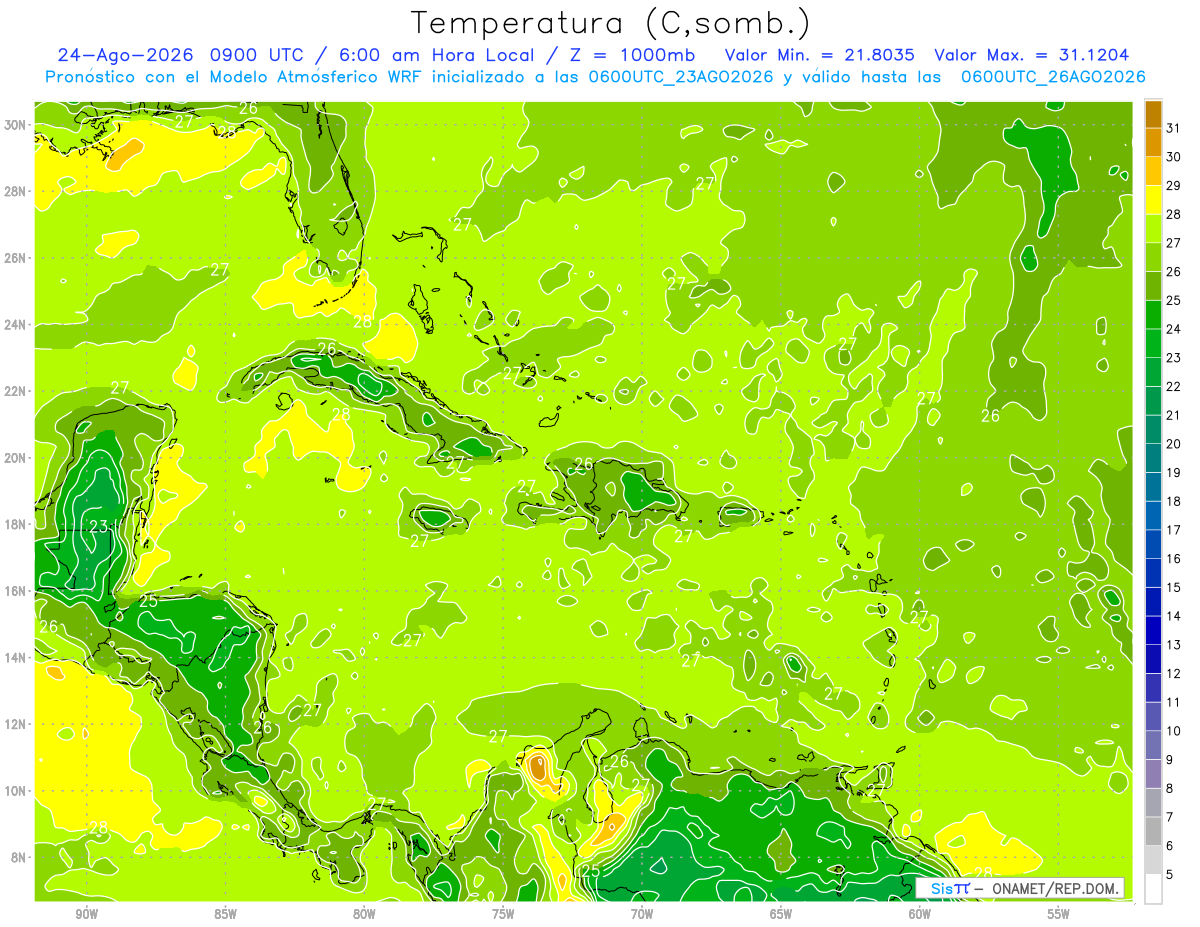Click 'Valor Min. = 21.8035' text
Screen dimensions: 1200x927
click(x=819, y=55)
